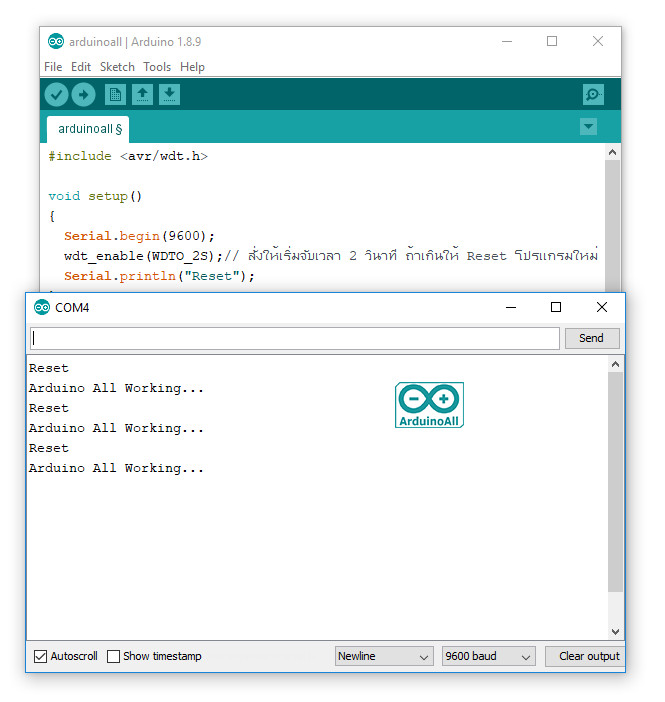The width and height of the screenshot is (665, 702).
Task: Maximize the Arduino IDE window
Action: click(552, 41)
